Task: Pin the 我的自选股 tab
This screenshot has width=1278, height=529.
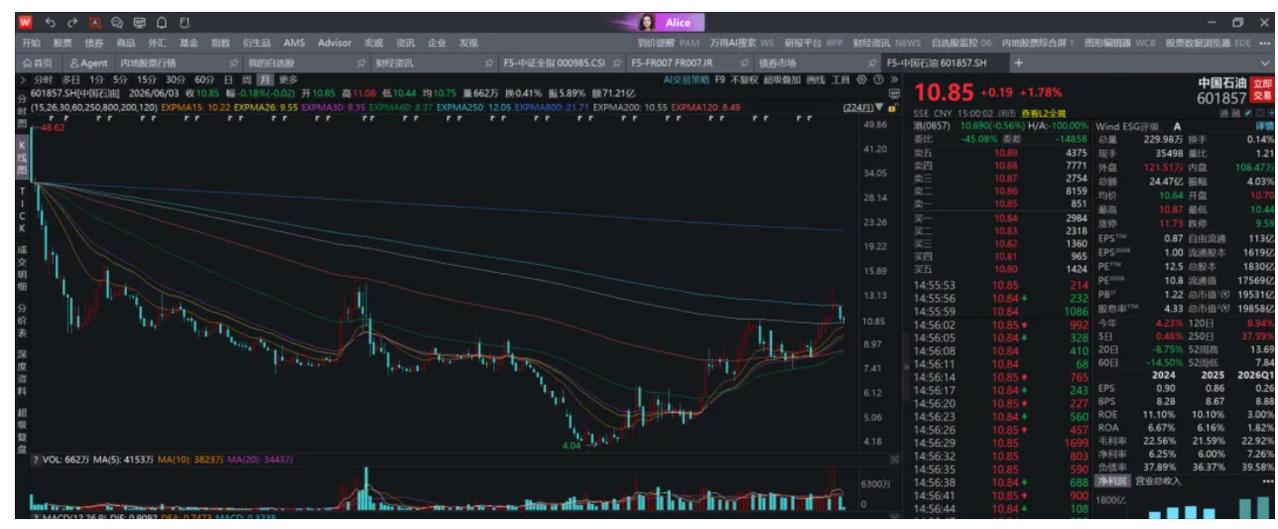Action: (360, 62)
